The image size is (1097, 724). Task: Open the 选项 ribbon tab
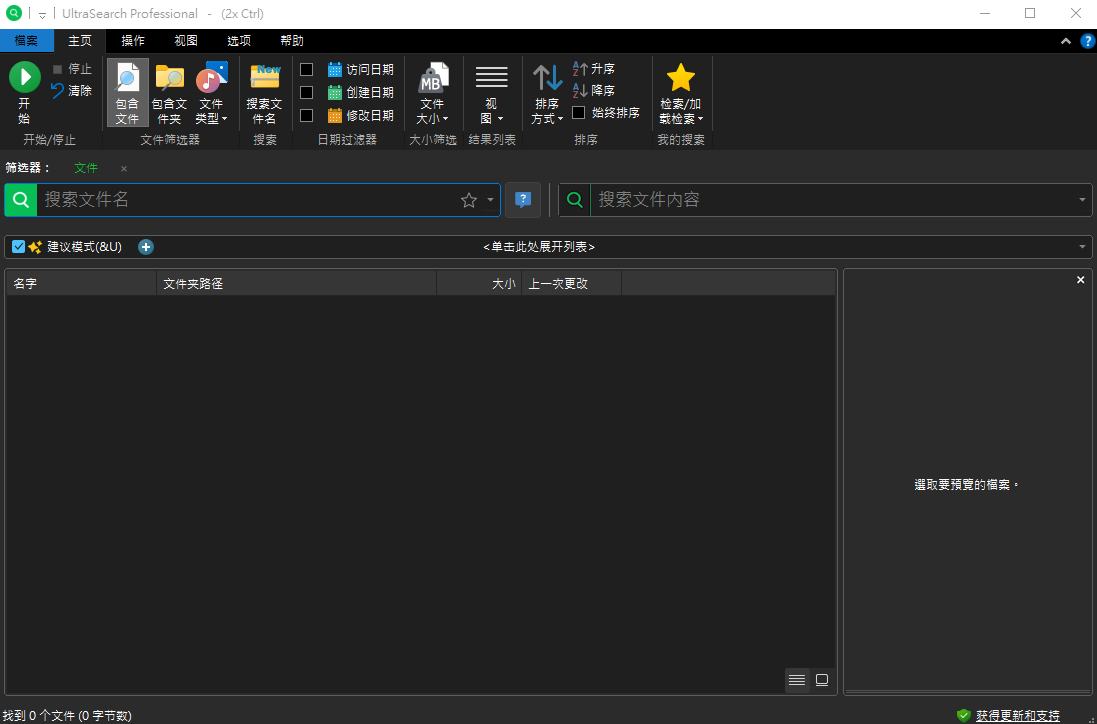click(x=239, y=41)
